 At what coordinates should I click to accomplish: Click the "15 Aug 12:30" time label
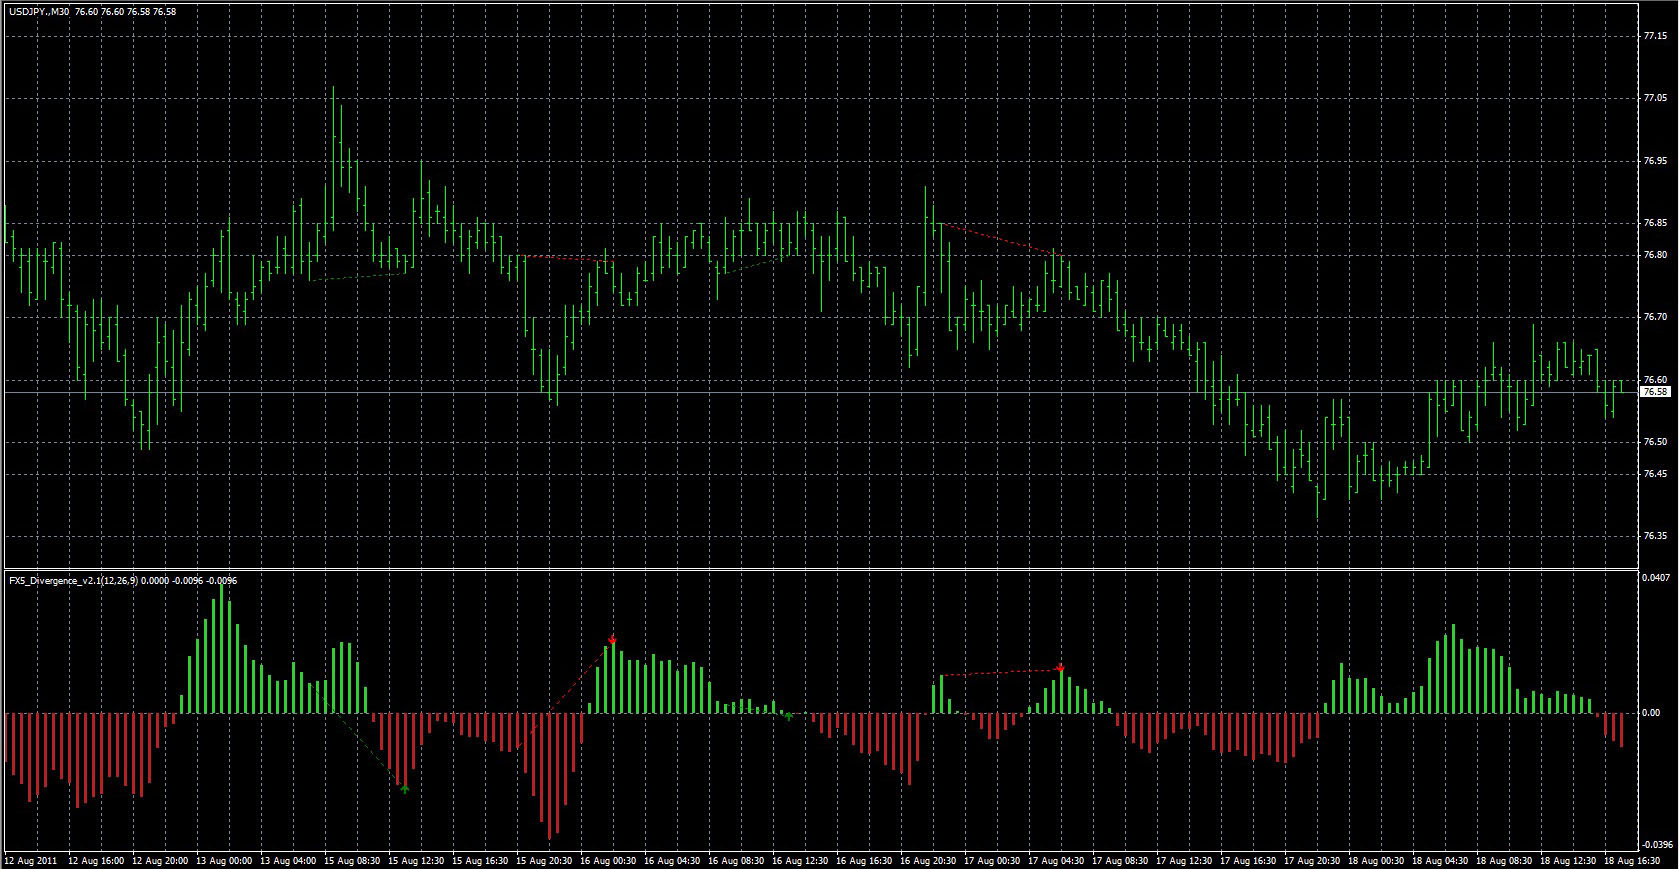[416, 860]
